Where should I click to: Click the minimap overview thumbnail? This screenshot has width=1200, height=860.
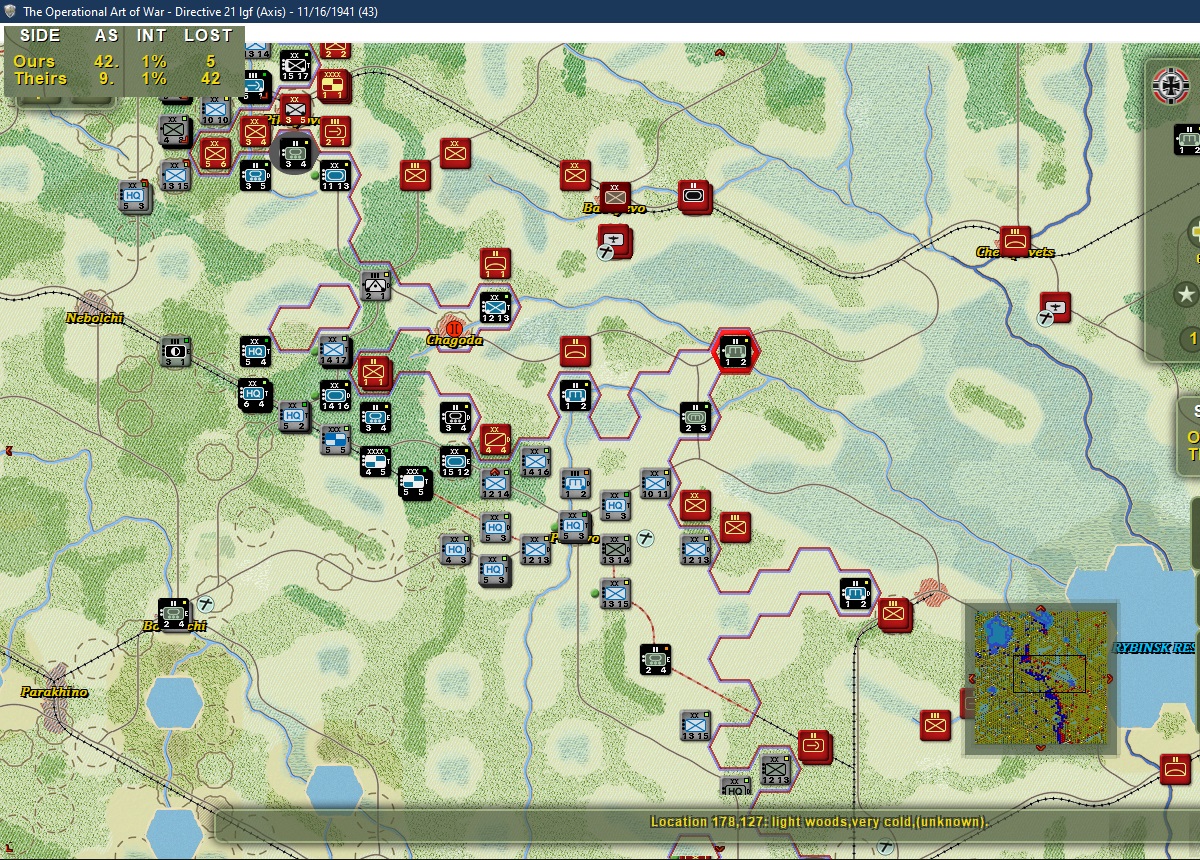point(1040,677)
